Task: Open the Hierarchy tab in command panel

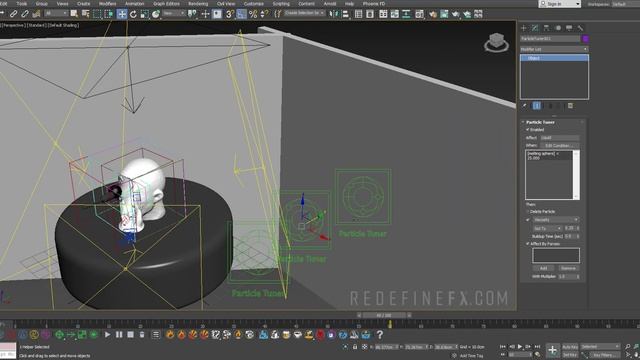Action: (x=546, y=28)
